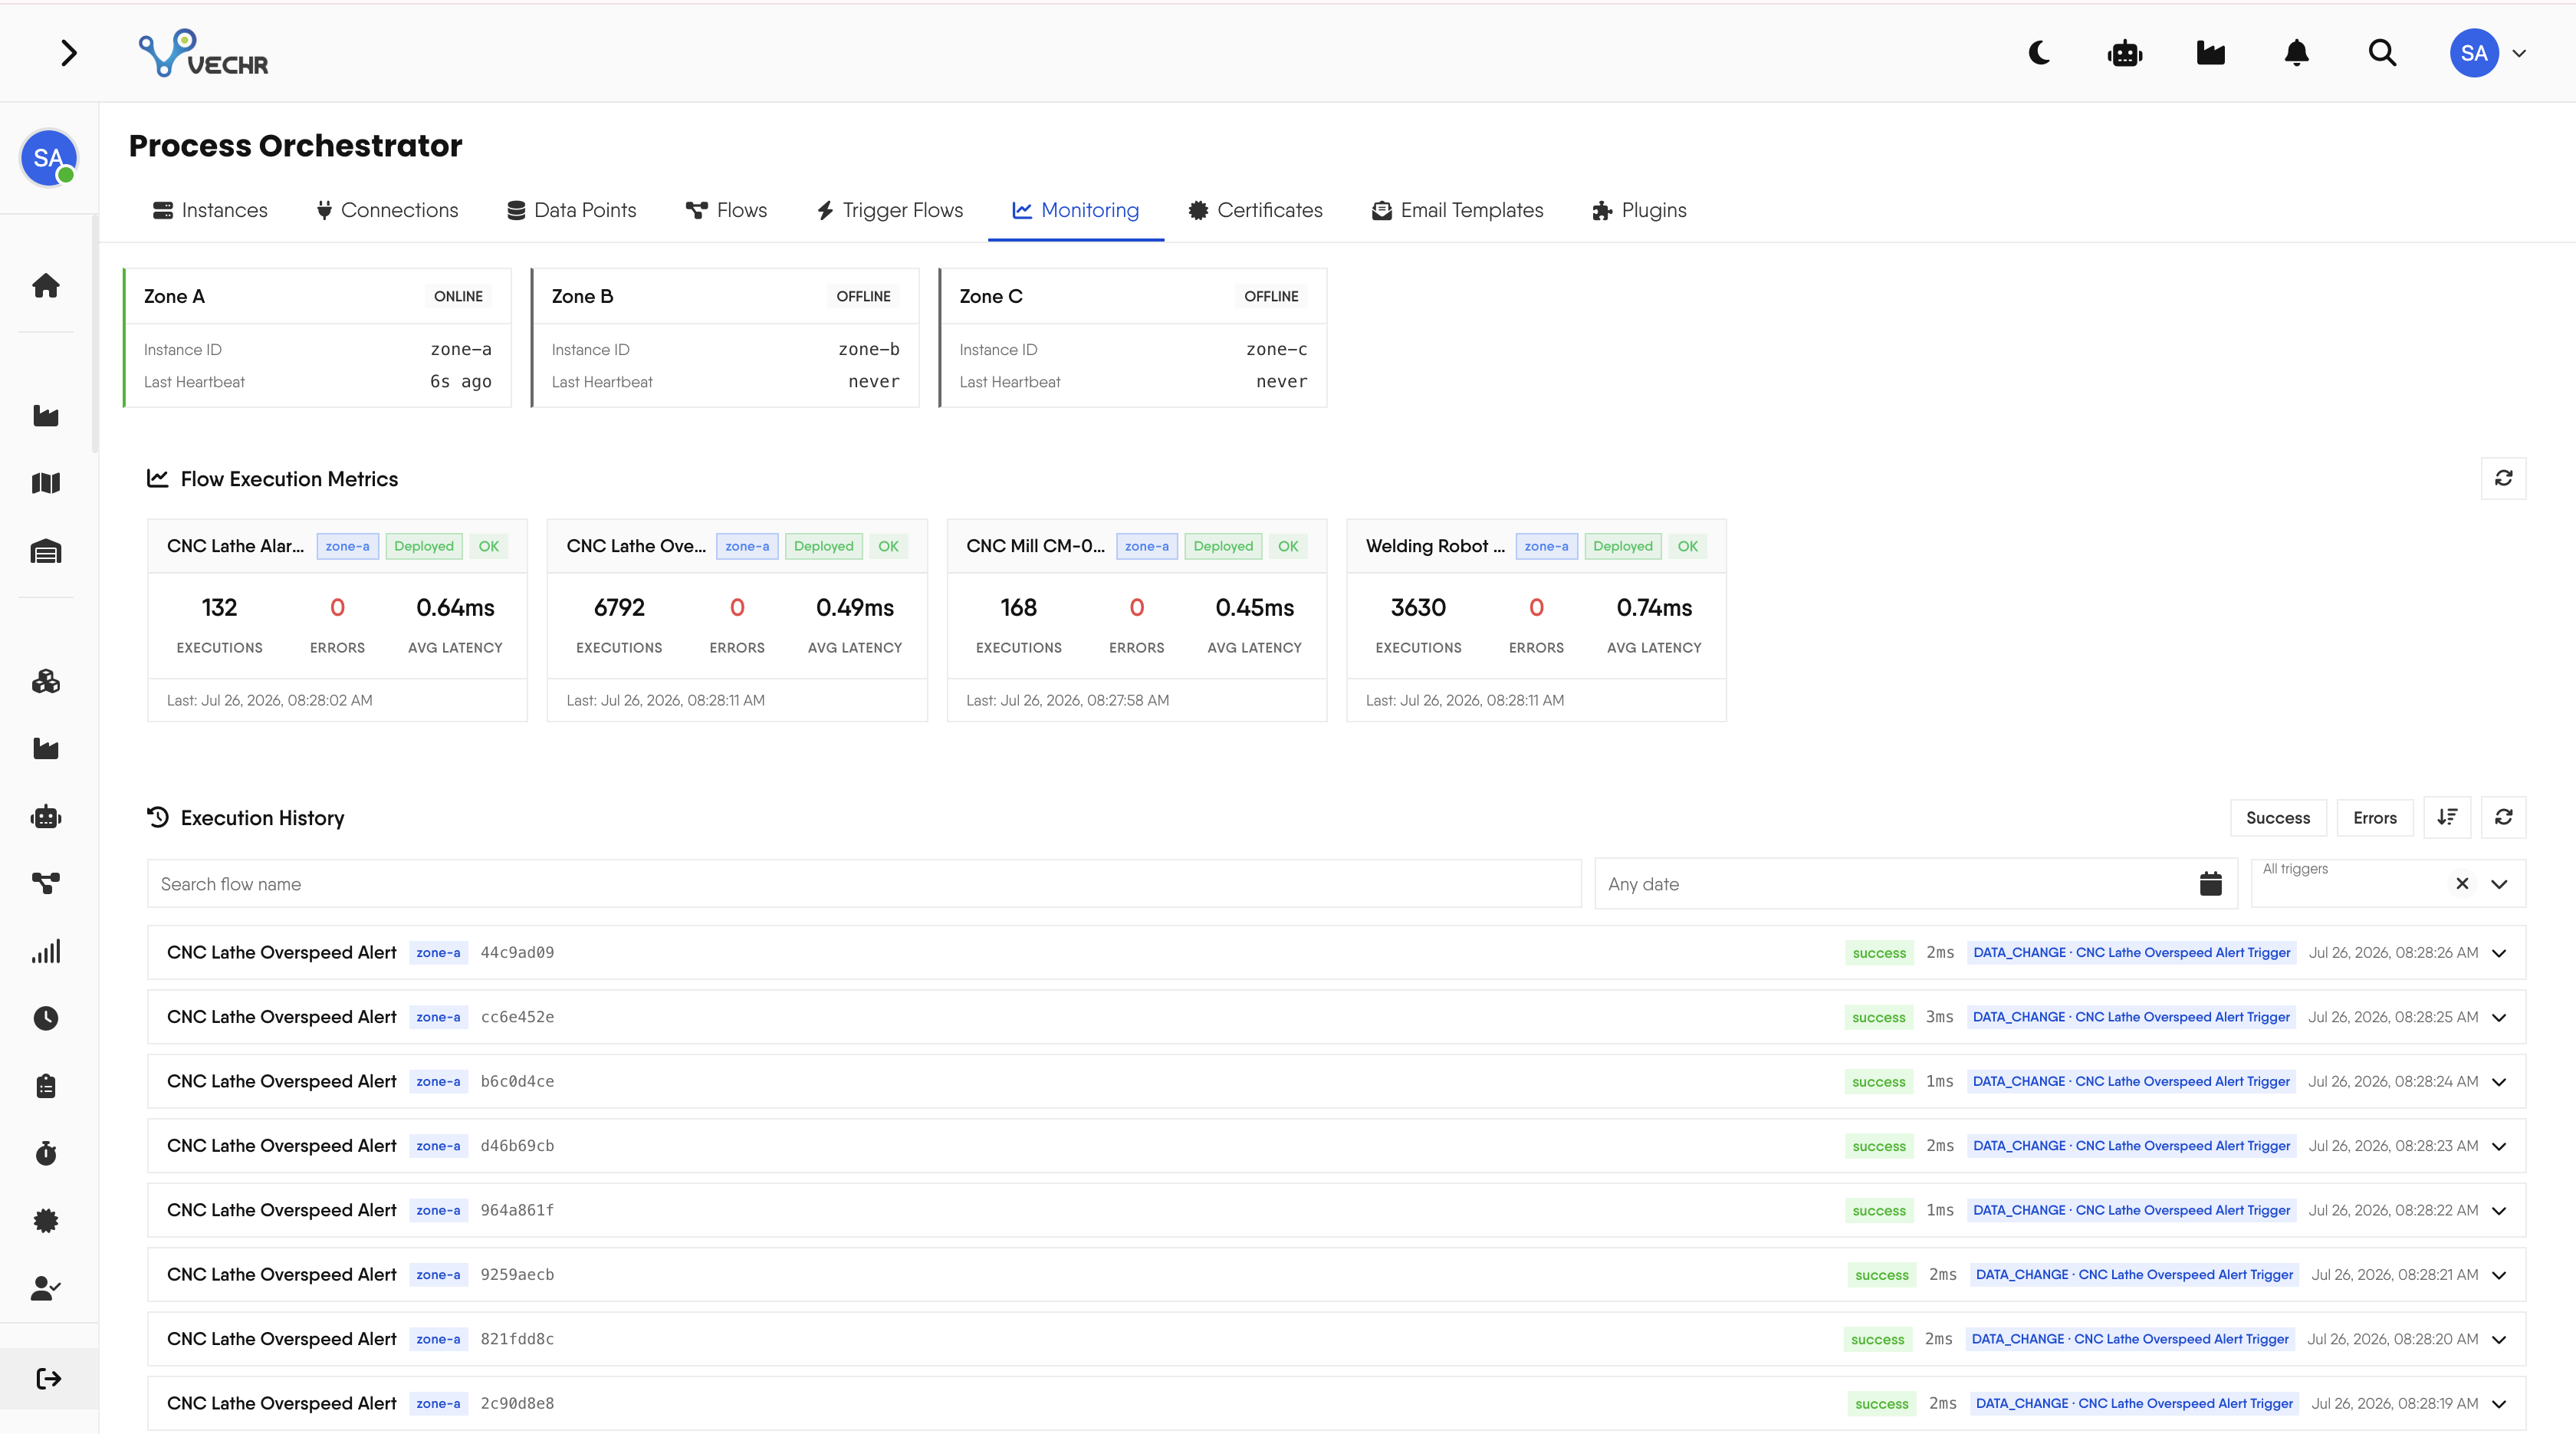Expand execution row cc6e452e

tap(2499, 1017)
